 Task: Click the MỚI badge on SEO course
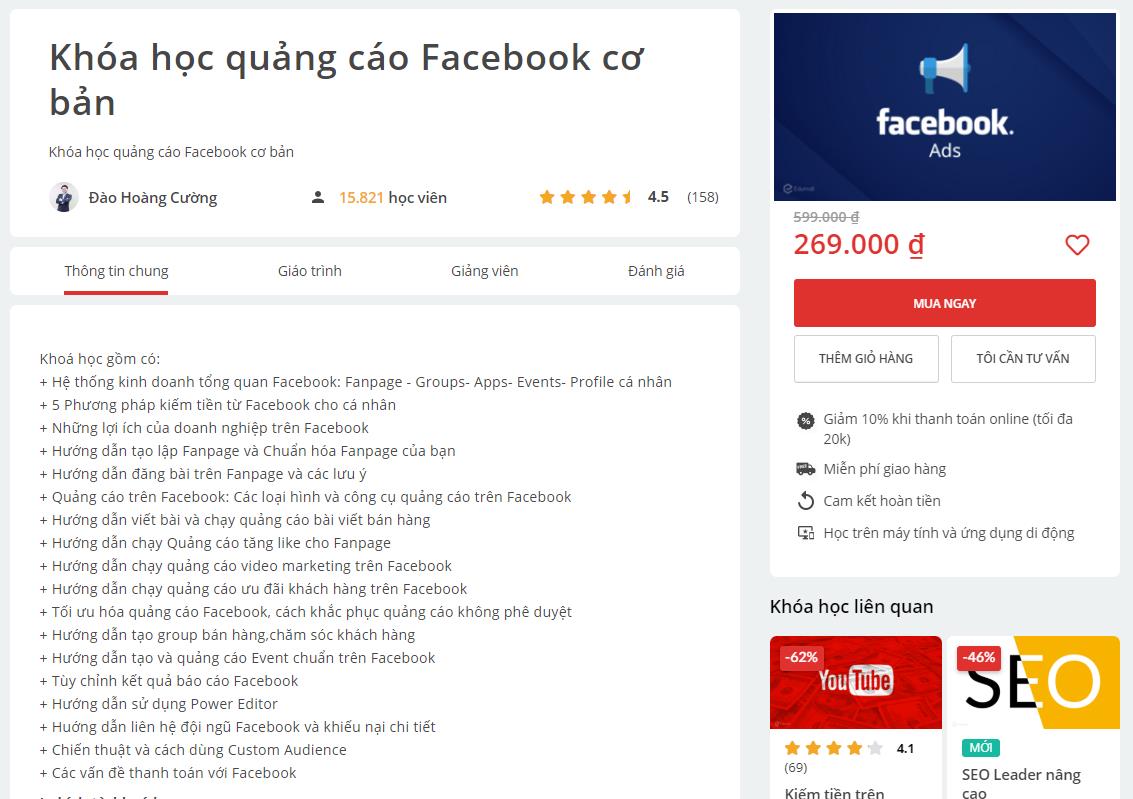tap(981, 748)
